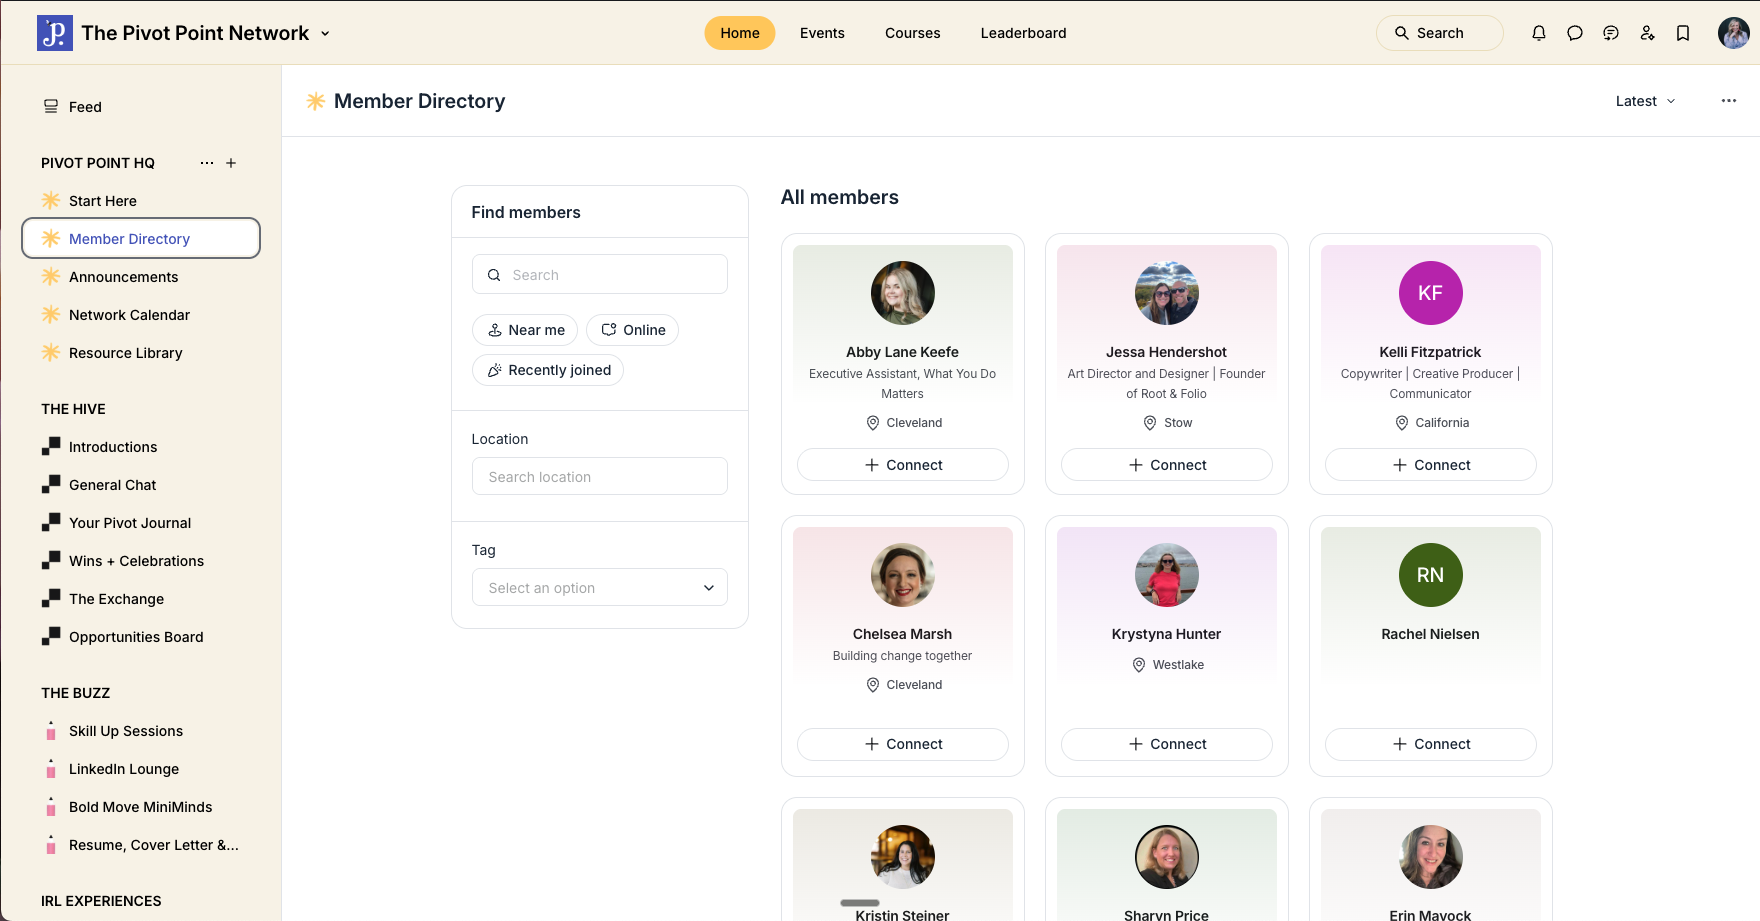Open the Tag Select an option dropdown
Screen dimensions: 1760x921
coord(600,587)
